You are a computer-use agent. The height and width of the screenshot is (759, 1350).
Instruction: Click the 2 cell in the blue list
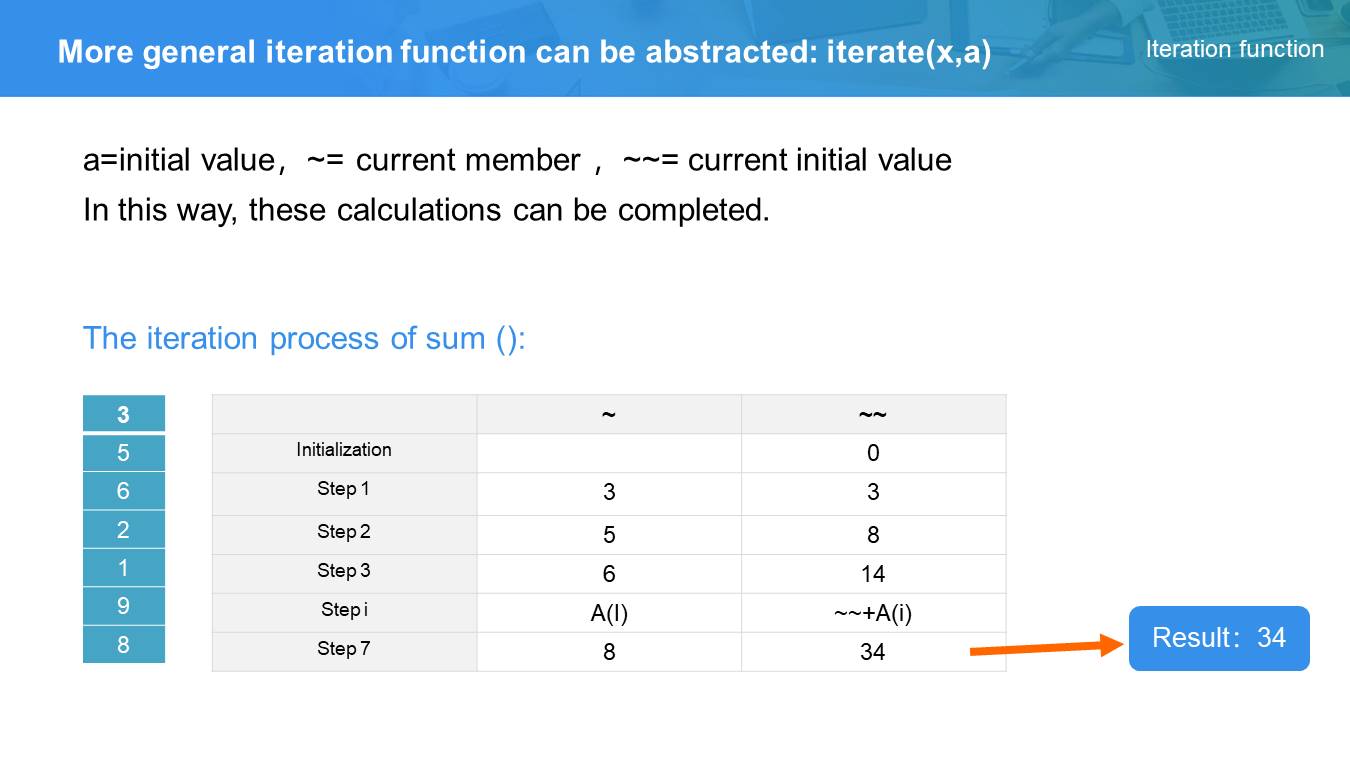click(123, 529)
